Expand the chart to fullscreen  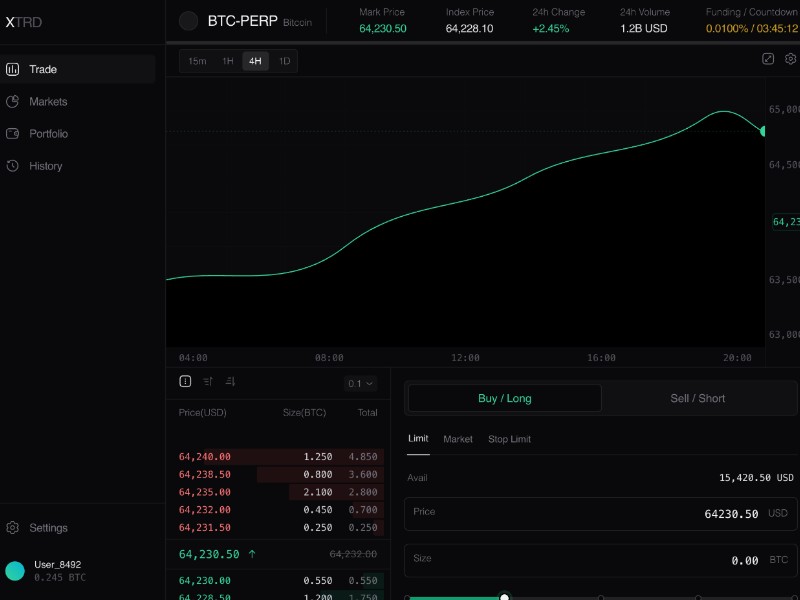click(x=768, y=59)
